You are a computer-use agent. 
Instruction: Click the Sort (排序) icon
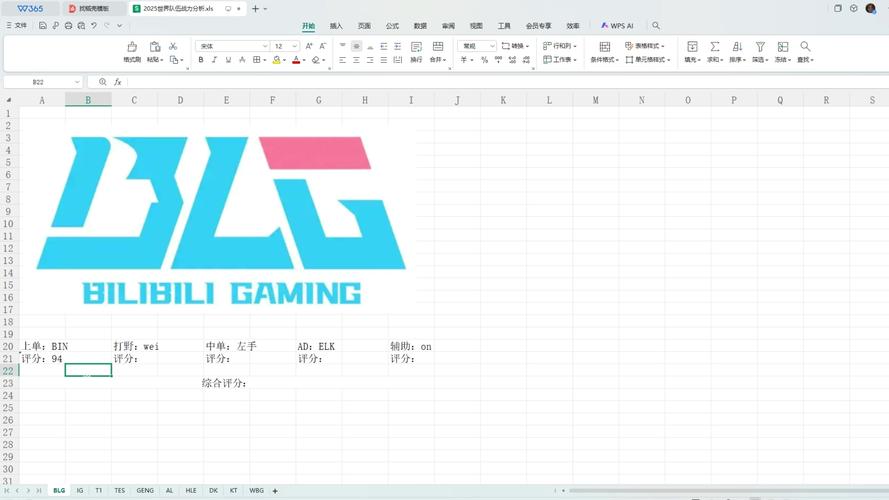point(737,46)
